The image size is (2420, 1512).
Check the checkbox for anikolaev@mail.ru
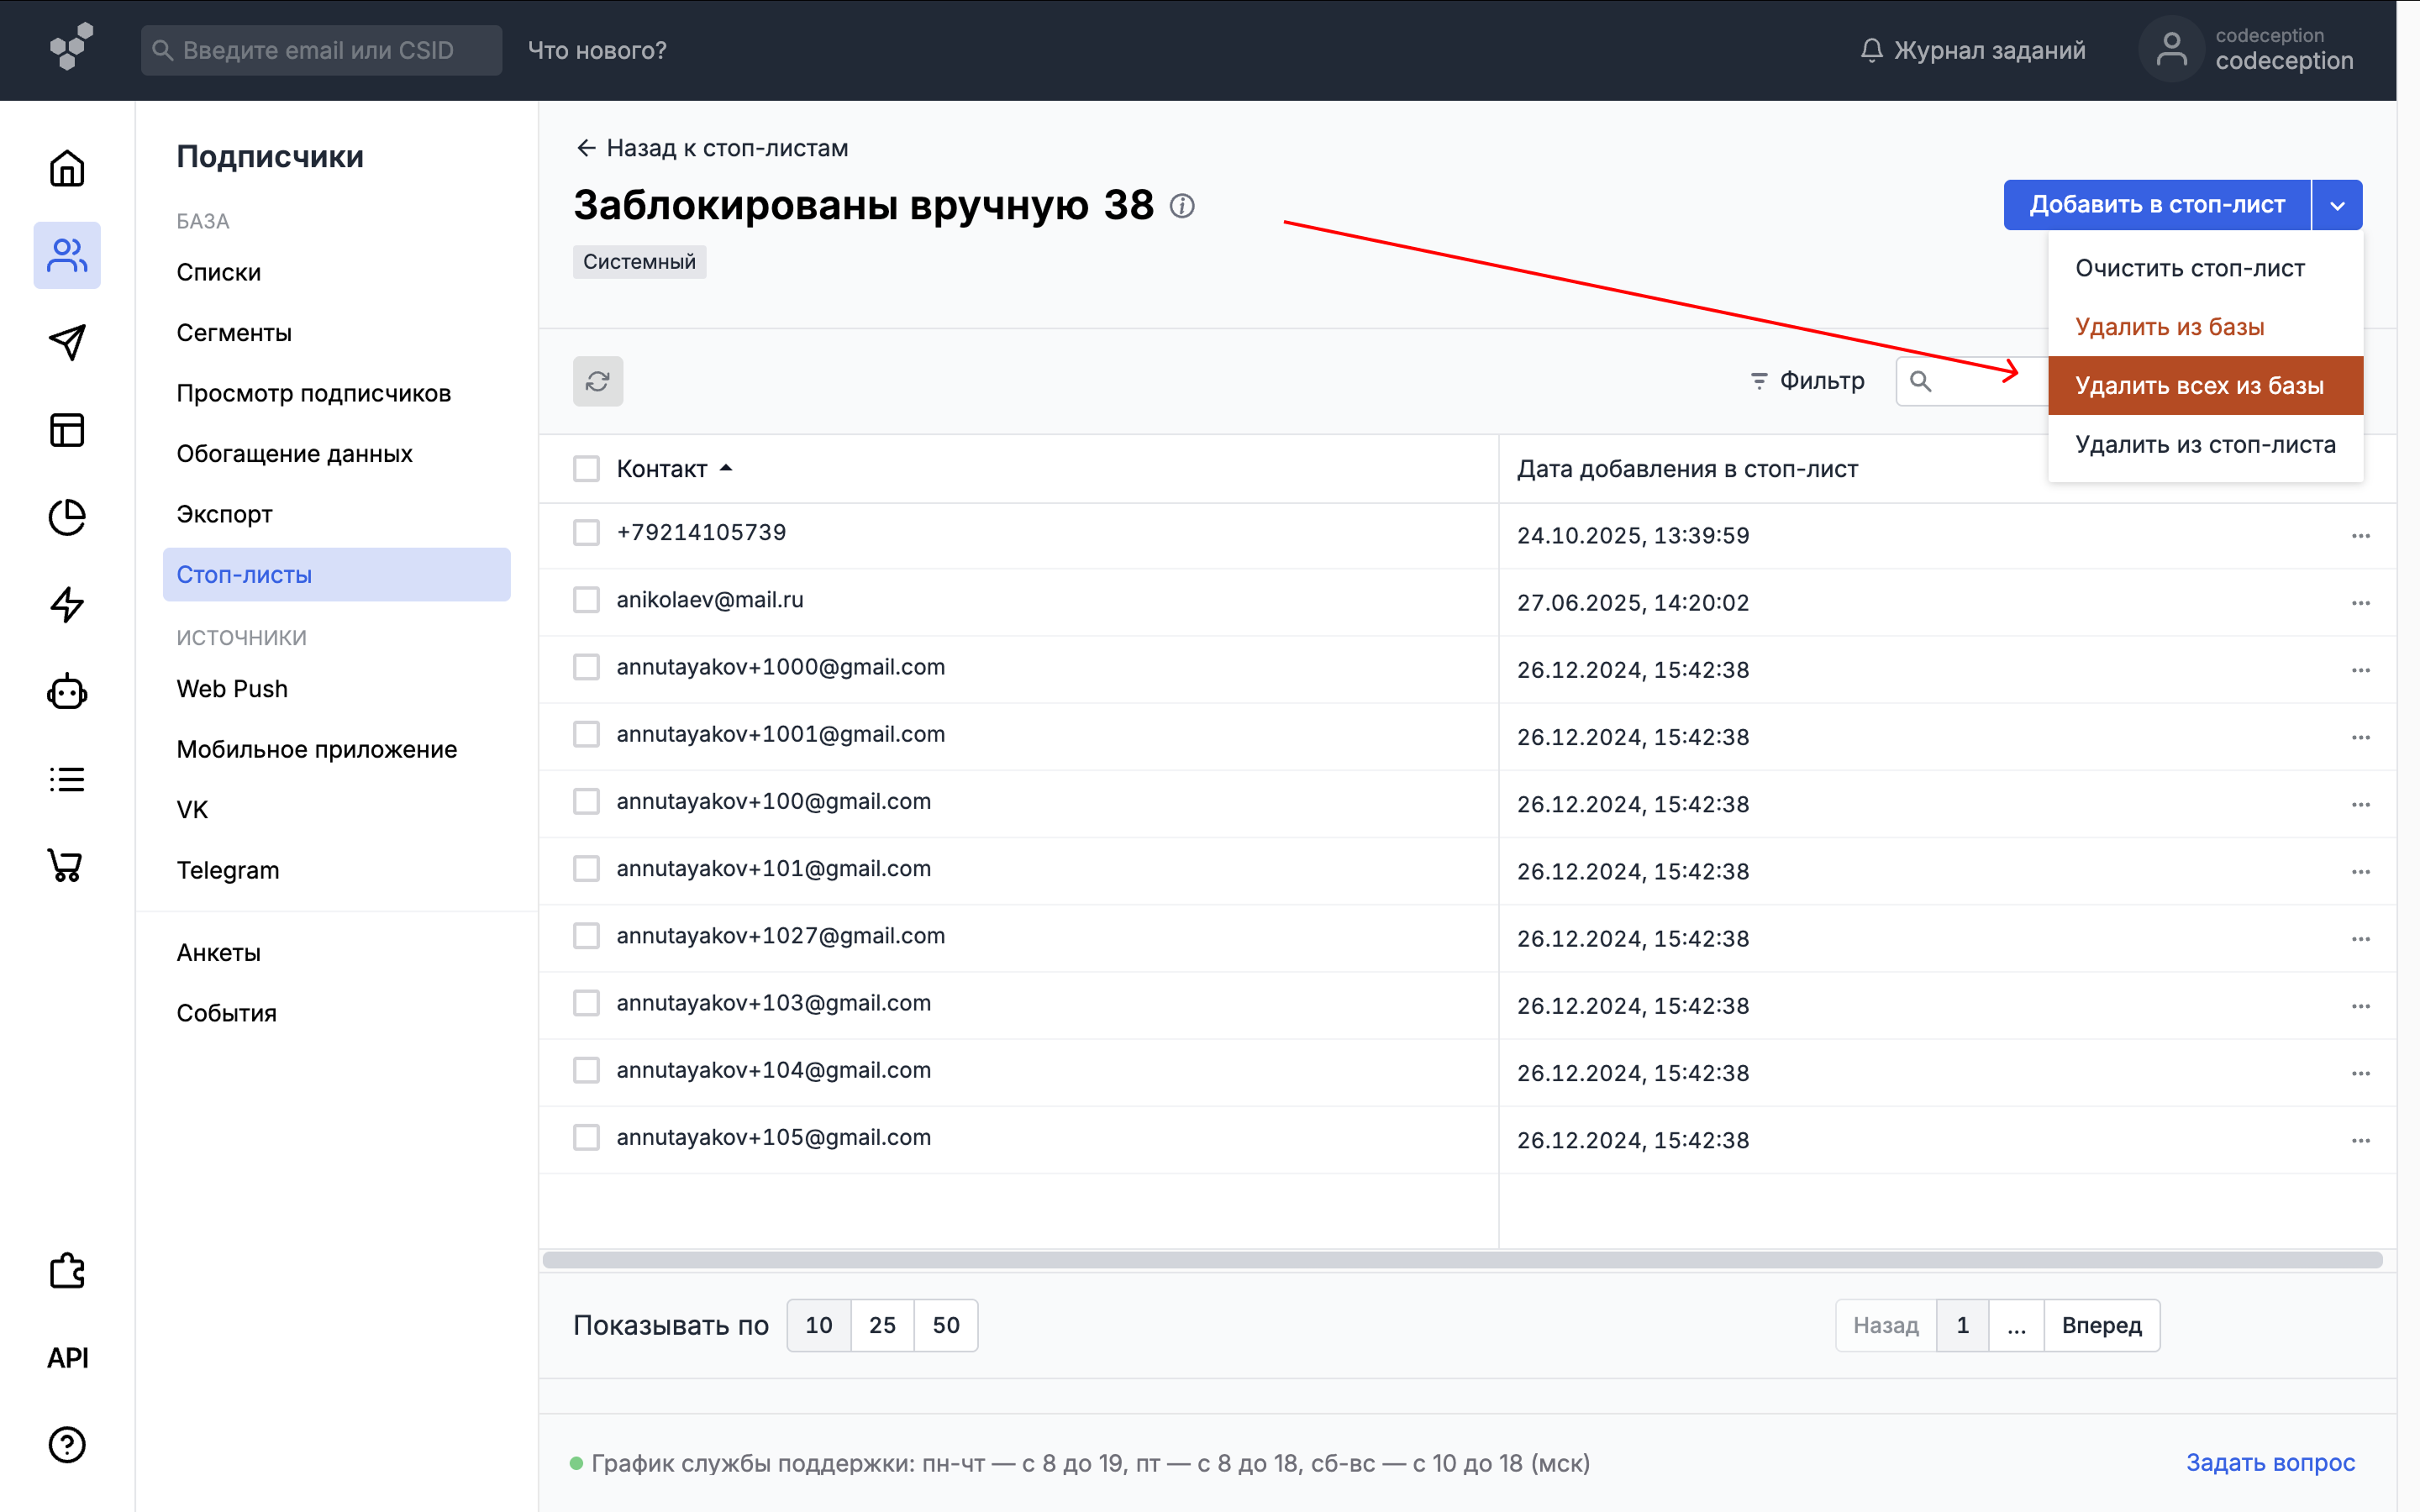click(586, 599)
